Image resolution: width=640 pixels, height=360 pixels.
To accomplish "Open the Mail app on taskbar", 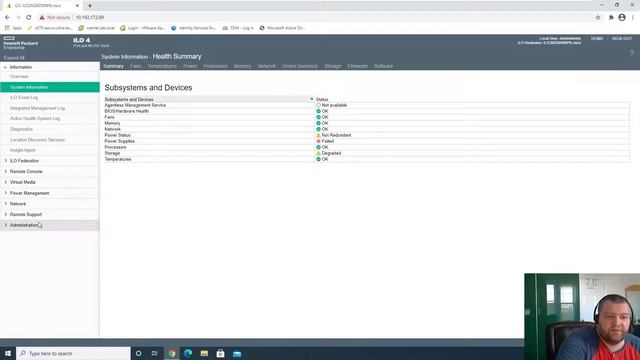I will coord(237,353).
